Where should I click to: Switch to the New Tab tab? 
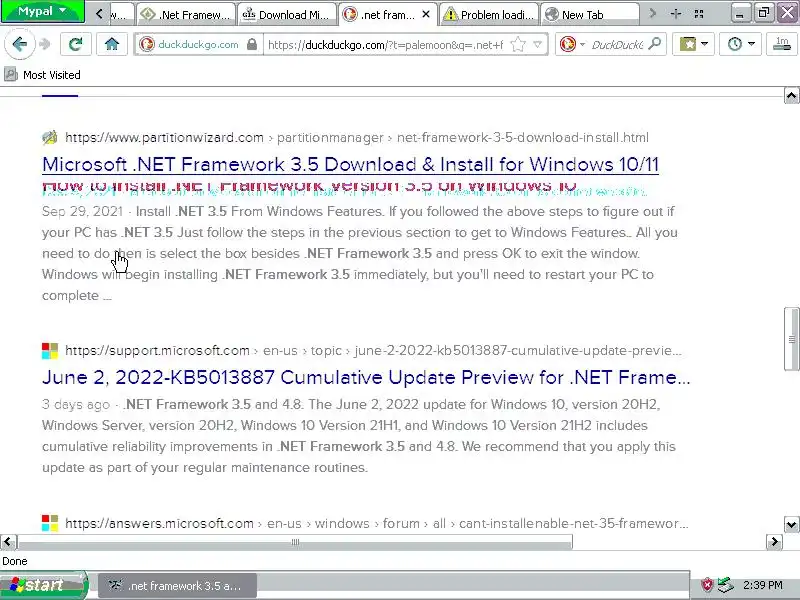590,14
